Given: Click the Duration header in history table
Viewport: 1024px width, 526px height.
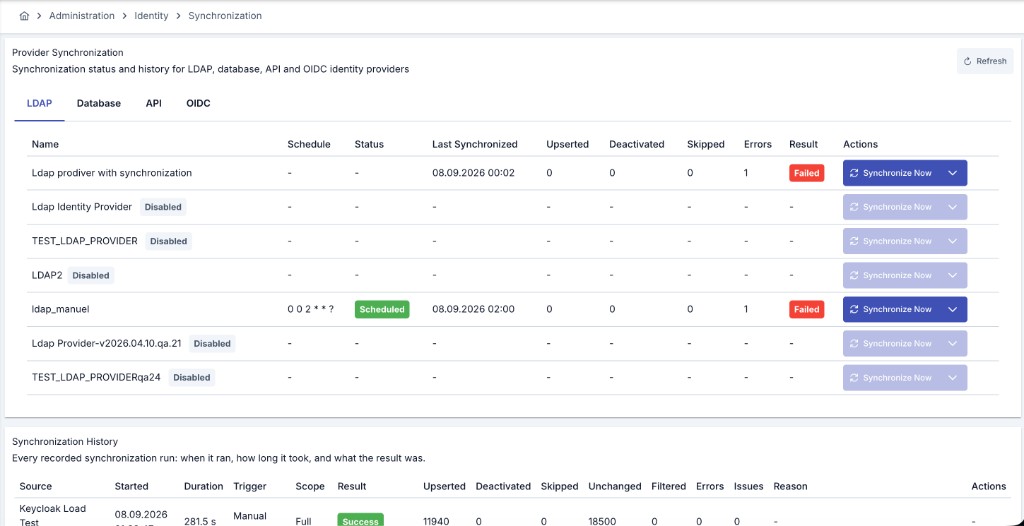Looking at the screenshot, I should (x=204, y=486).
